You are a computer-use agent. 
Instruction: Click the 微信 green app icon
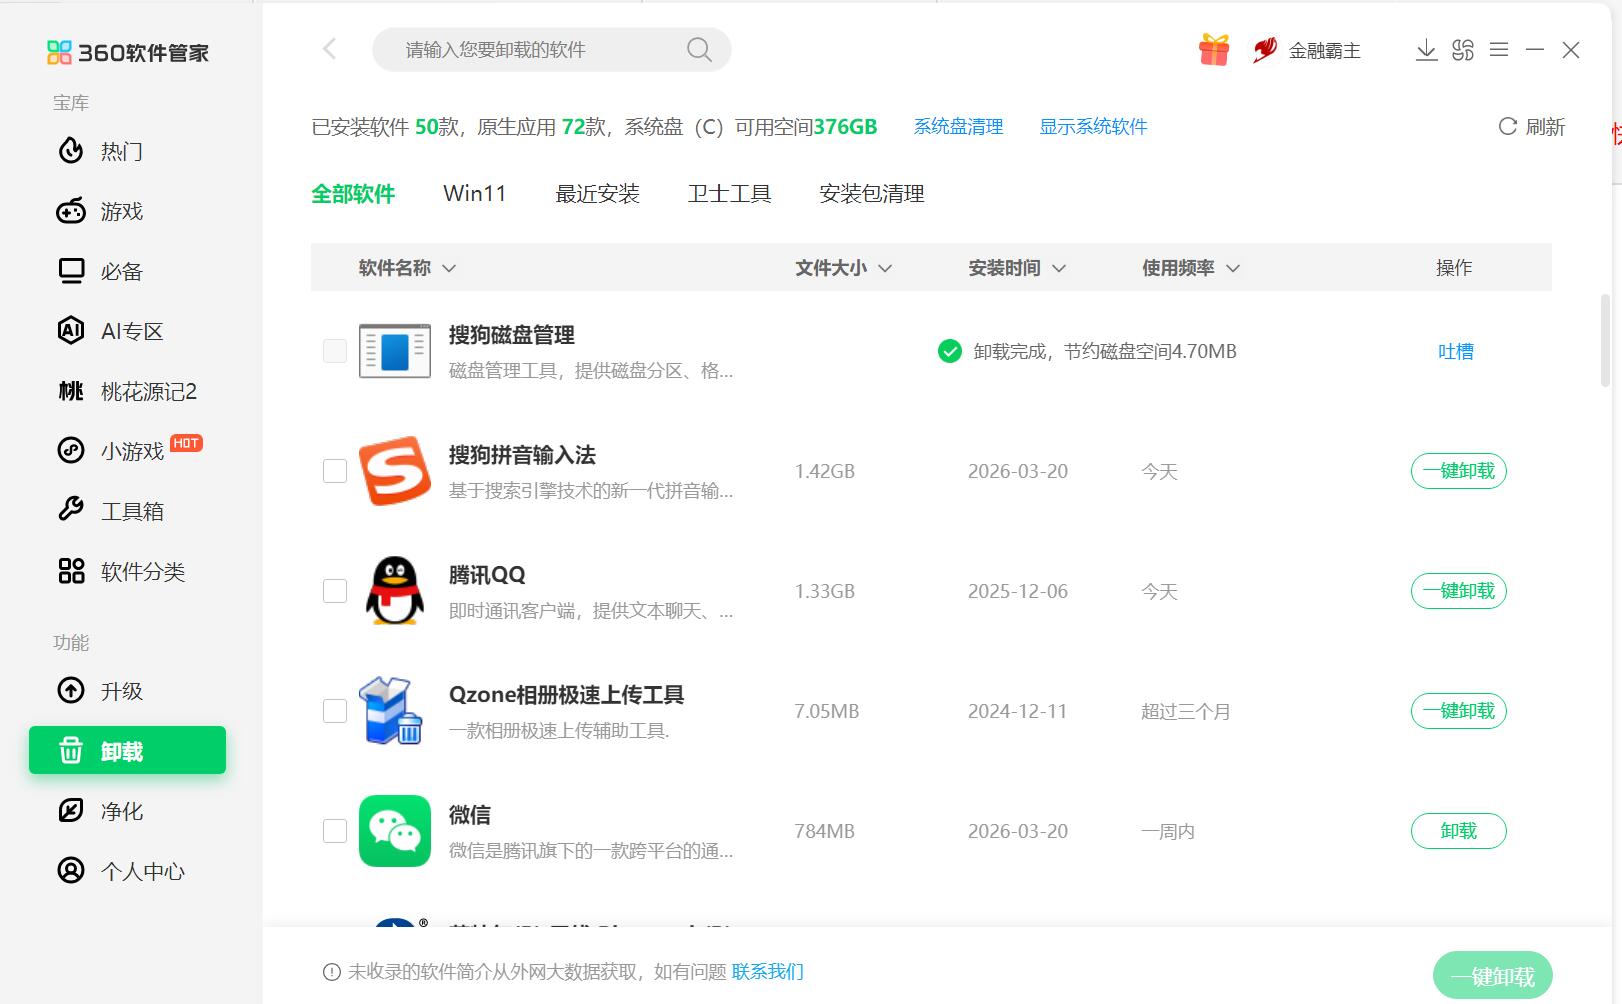(395, 831)
